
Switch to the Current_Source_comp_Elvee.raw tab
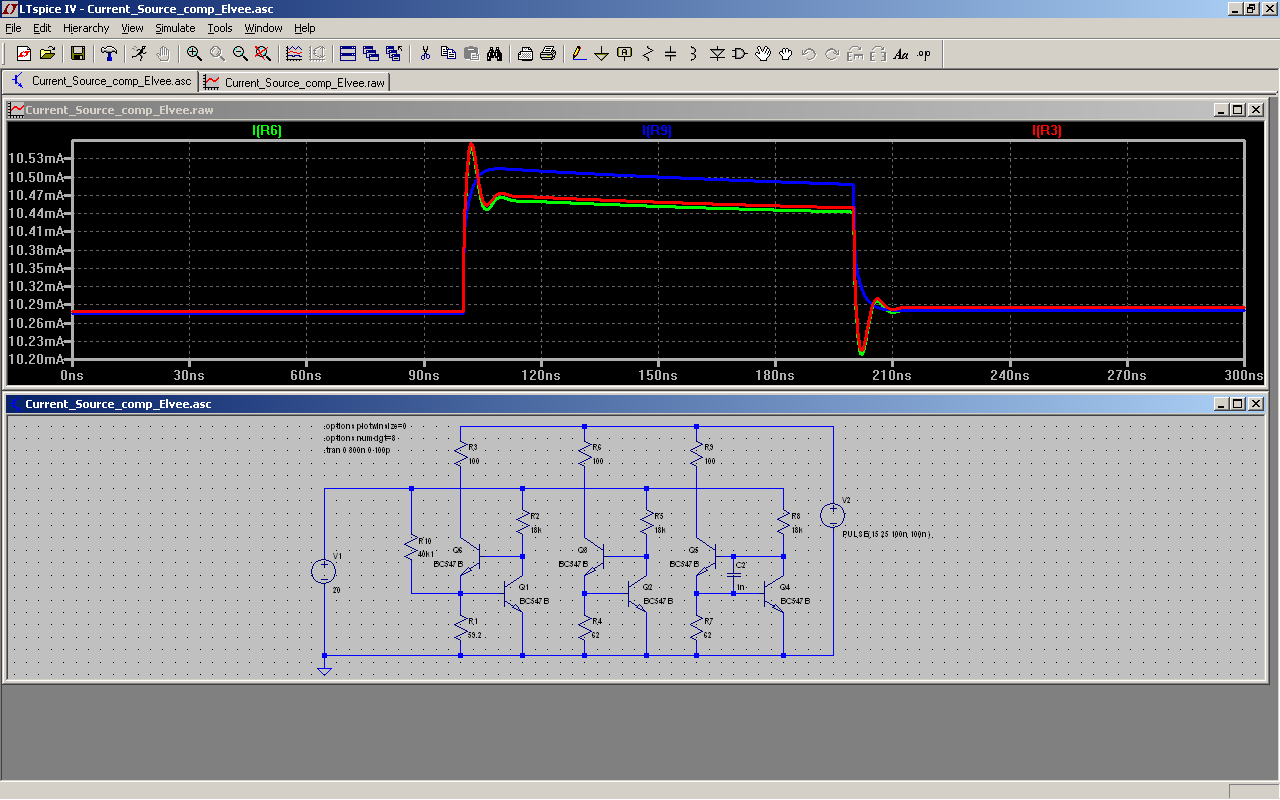click(x=294, y=82)
